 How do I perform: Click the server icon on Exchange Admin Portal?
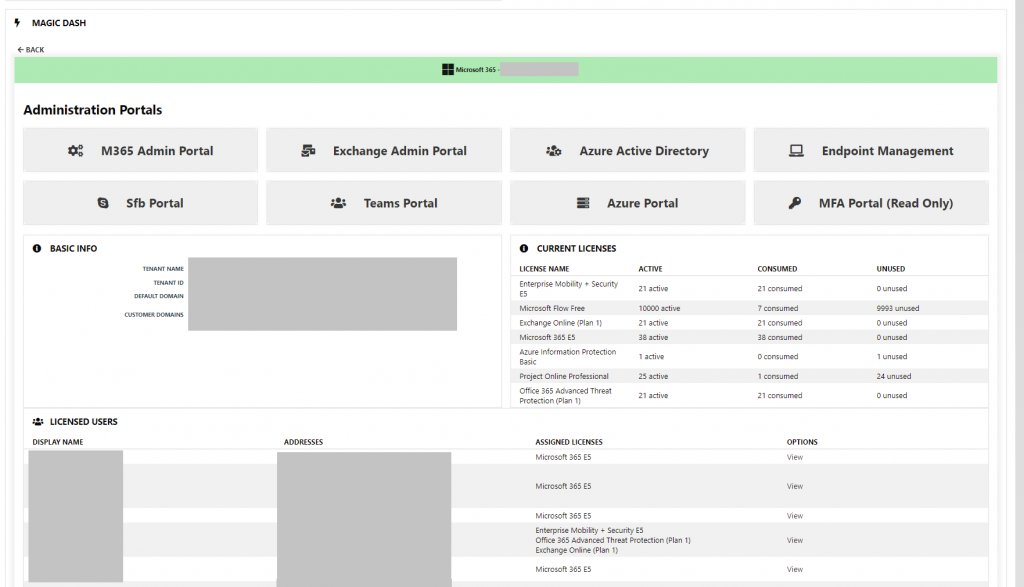pos(308,151)
